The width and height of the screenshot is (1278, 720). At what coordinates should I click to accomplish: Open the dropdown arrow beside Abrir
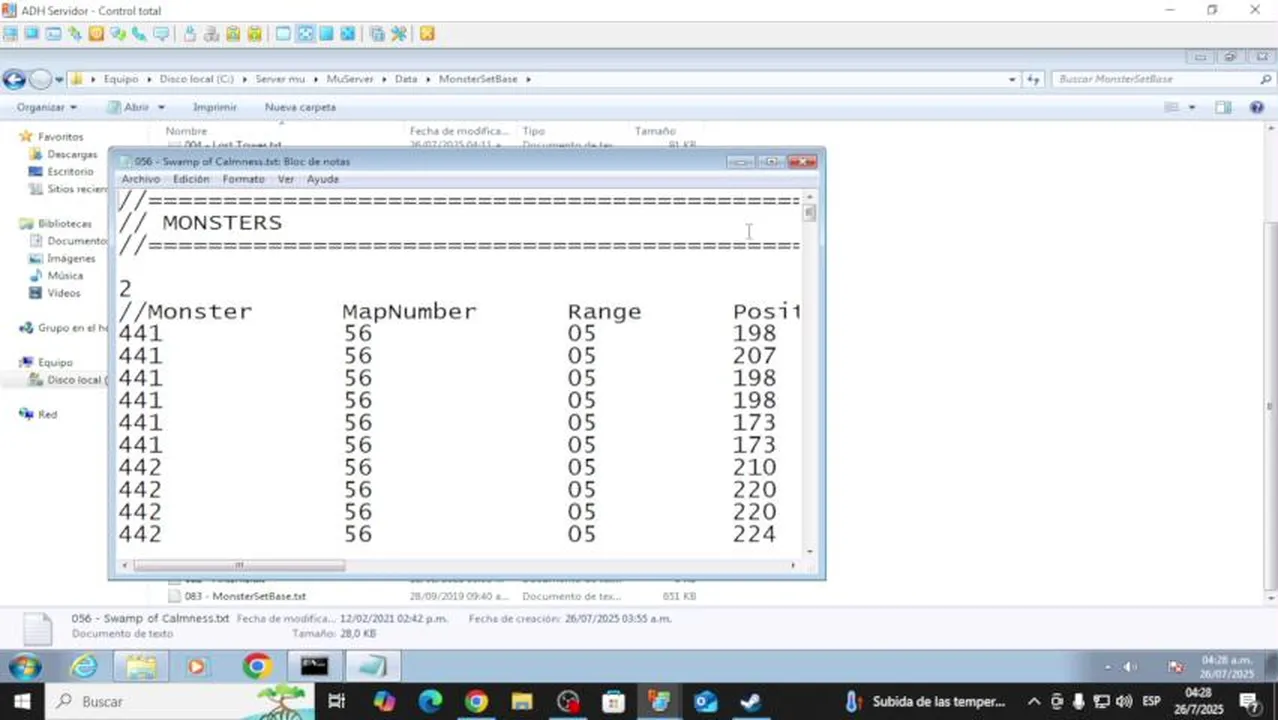161,107
